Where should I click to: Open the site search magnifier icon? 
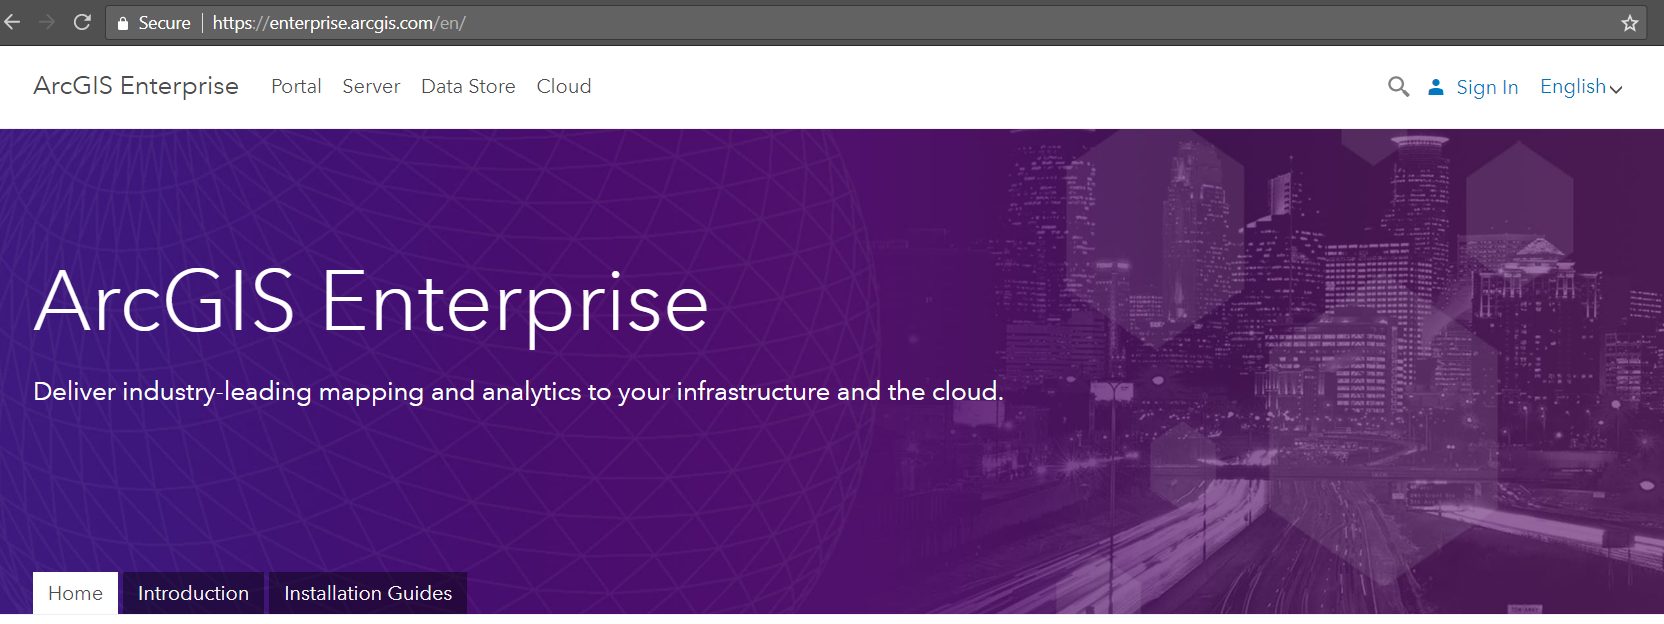1399,87
